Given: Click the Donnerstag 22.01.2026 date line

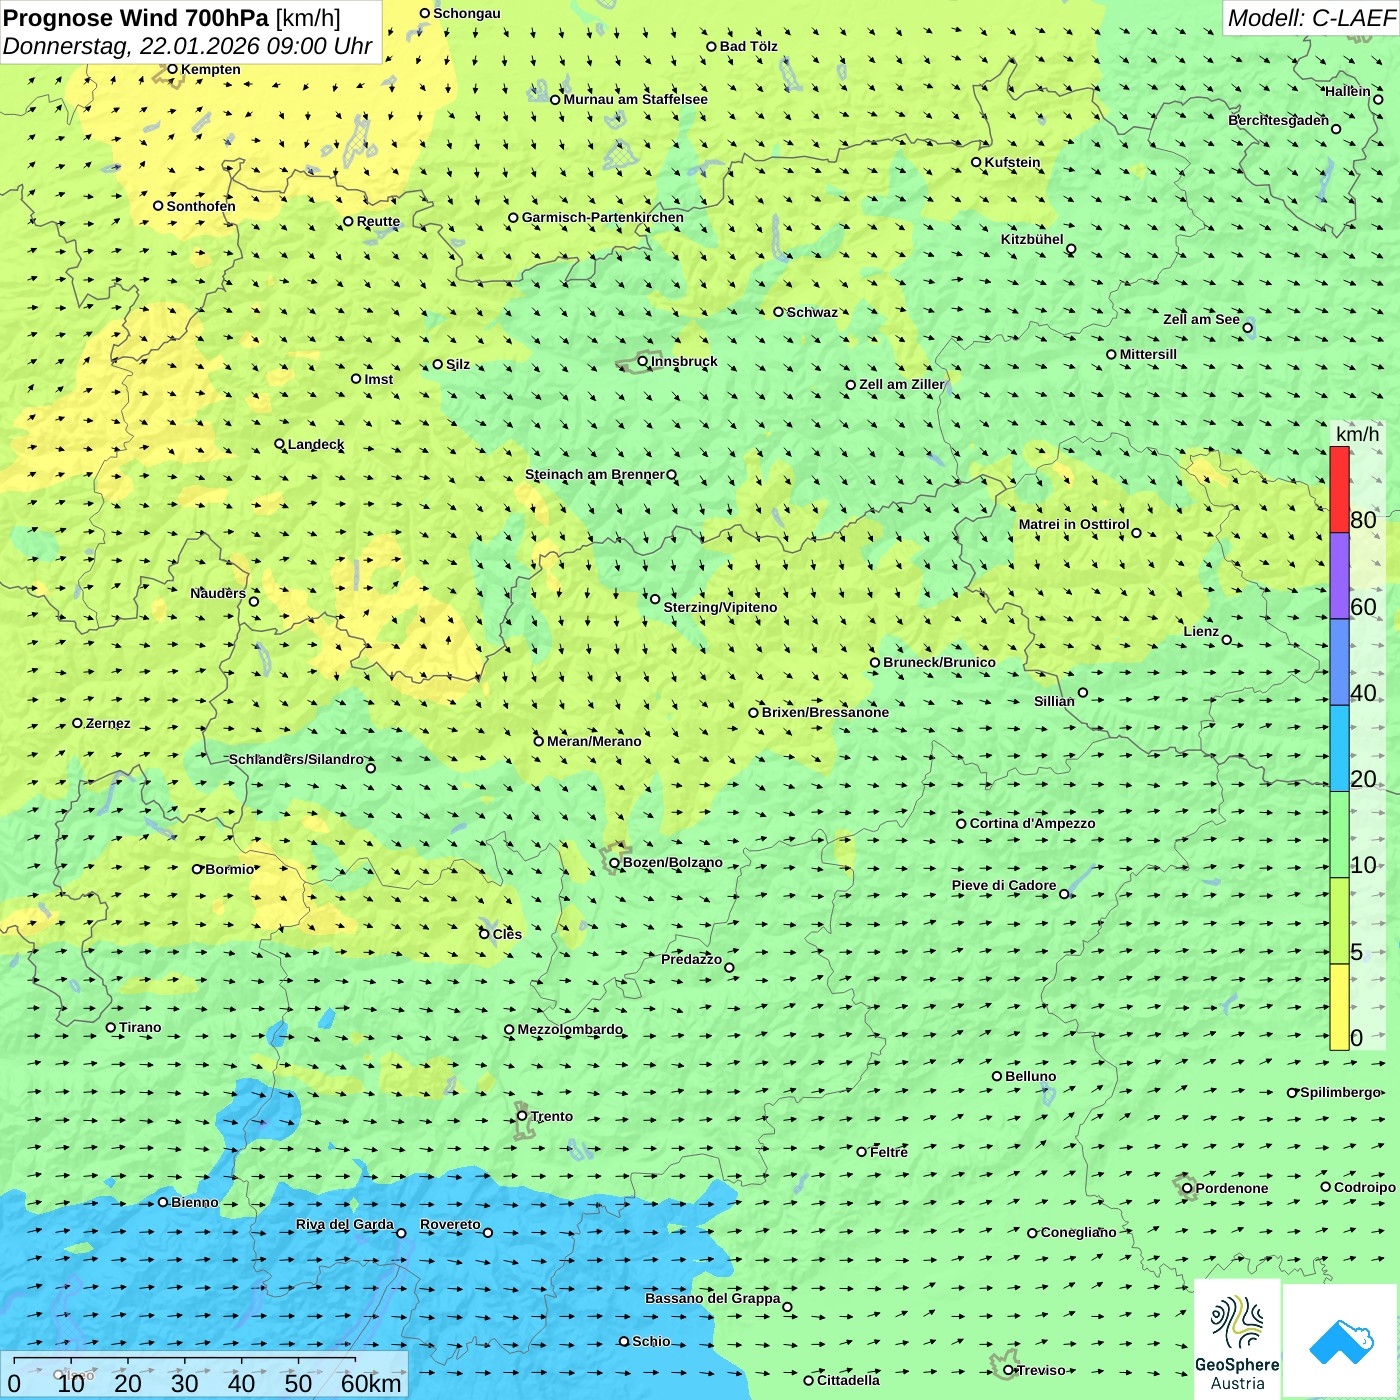Looking at the screenshot, I should click(188, 46).
